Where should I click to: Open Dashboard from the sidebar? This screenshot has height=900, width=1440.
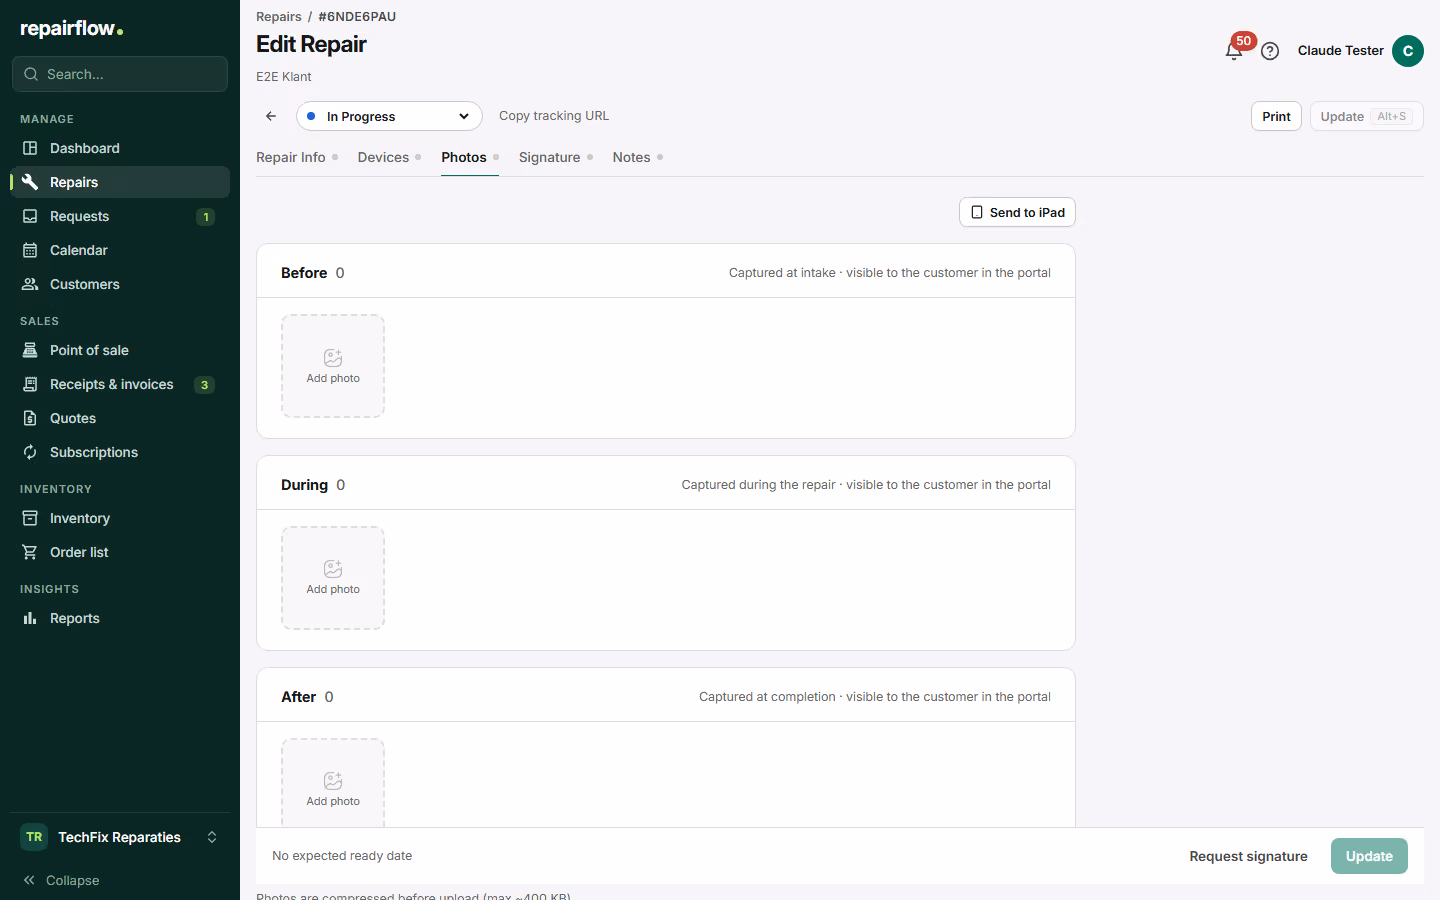point(120,148)
